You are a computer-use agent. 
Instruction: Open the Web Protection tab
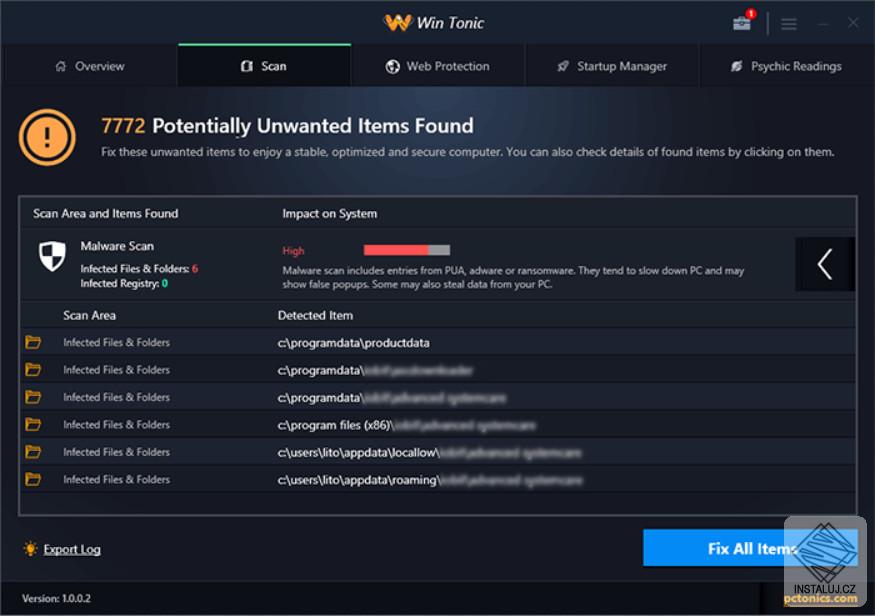point(437,66)
